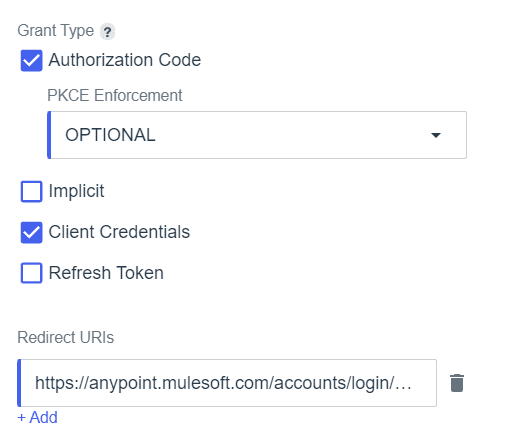Click the plus sign beside Add

pos(22,418)
